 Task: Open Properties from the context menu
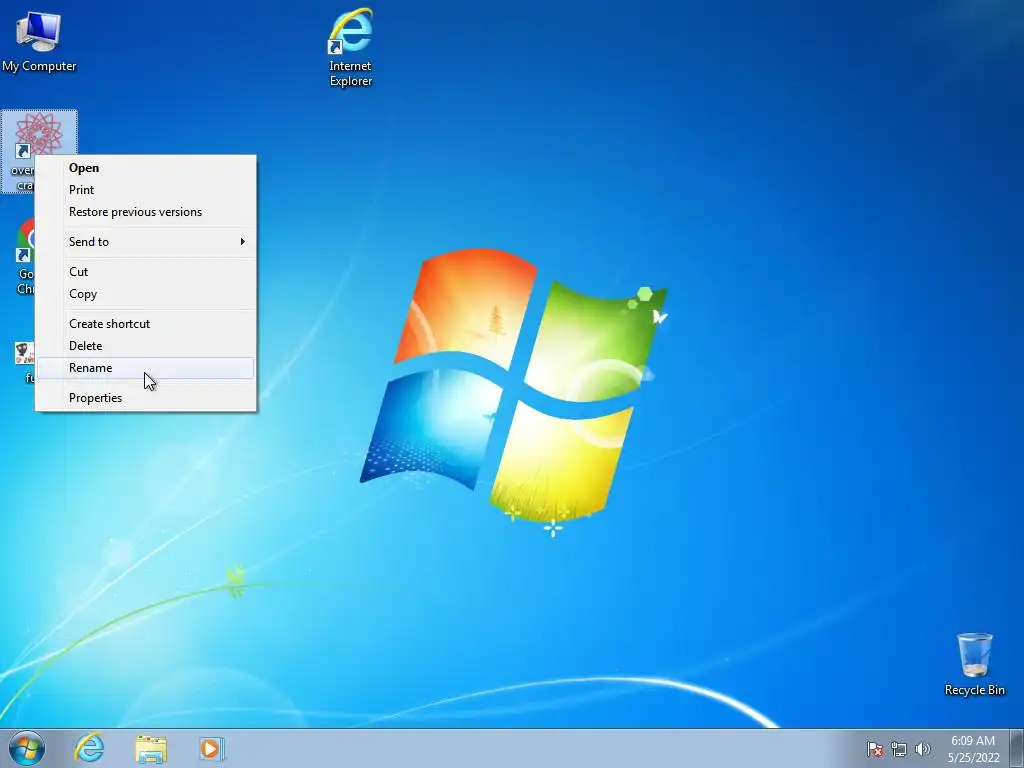tap(146, 398)
